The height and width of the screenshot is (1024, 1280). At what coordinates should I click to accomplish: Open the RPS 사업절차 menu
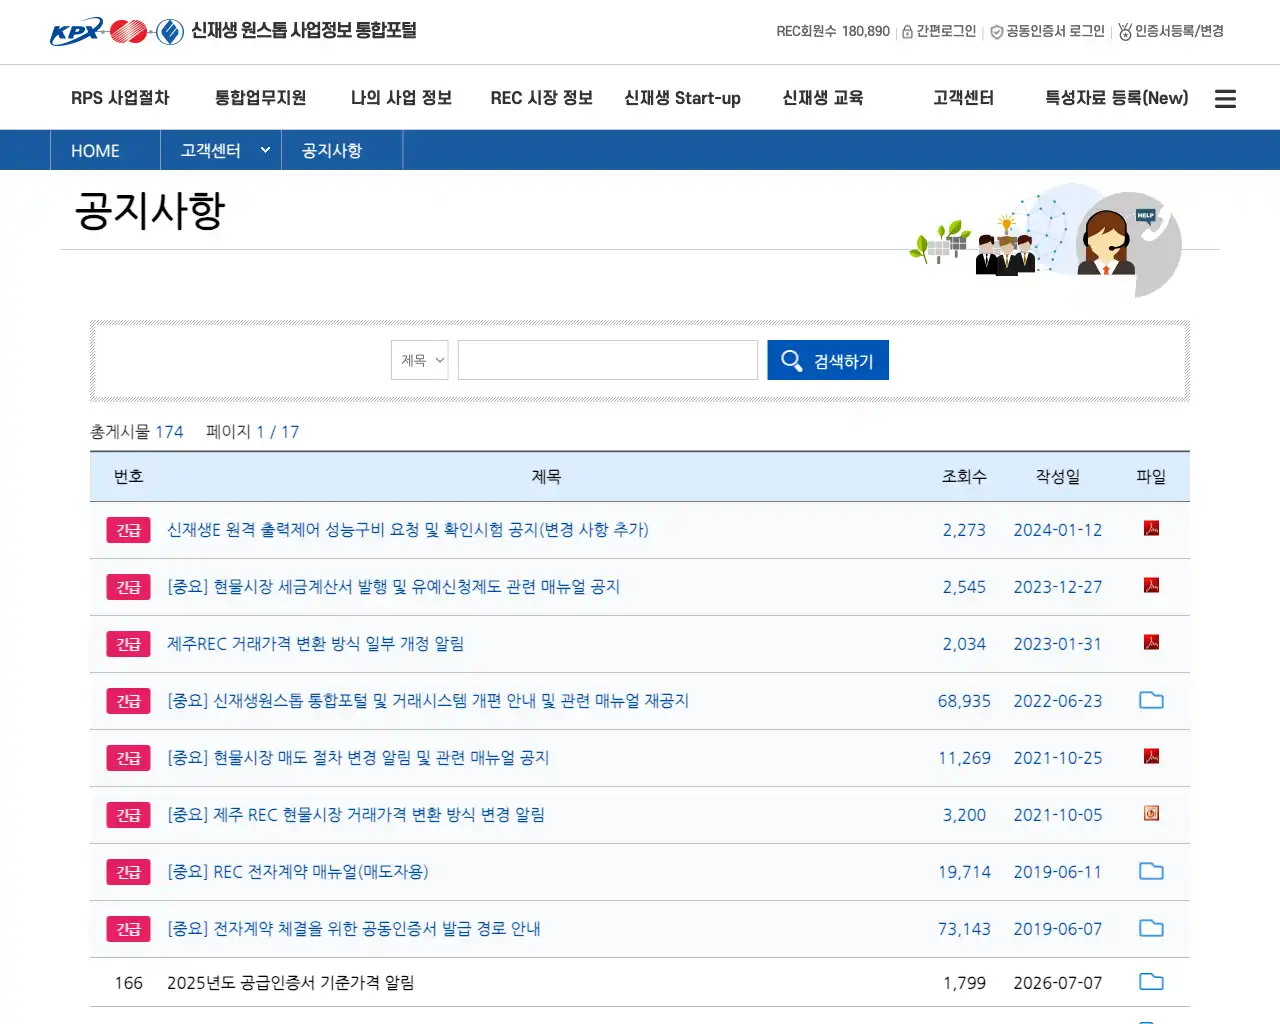120,98
